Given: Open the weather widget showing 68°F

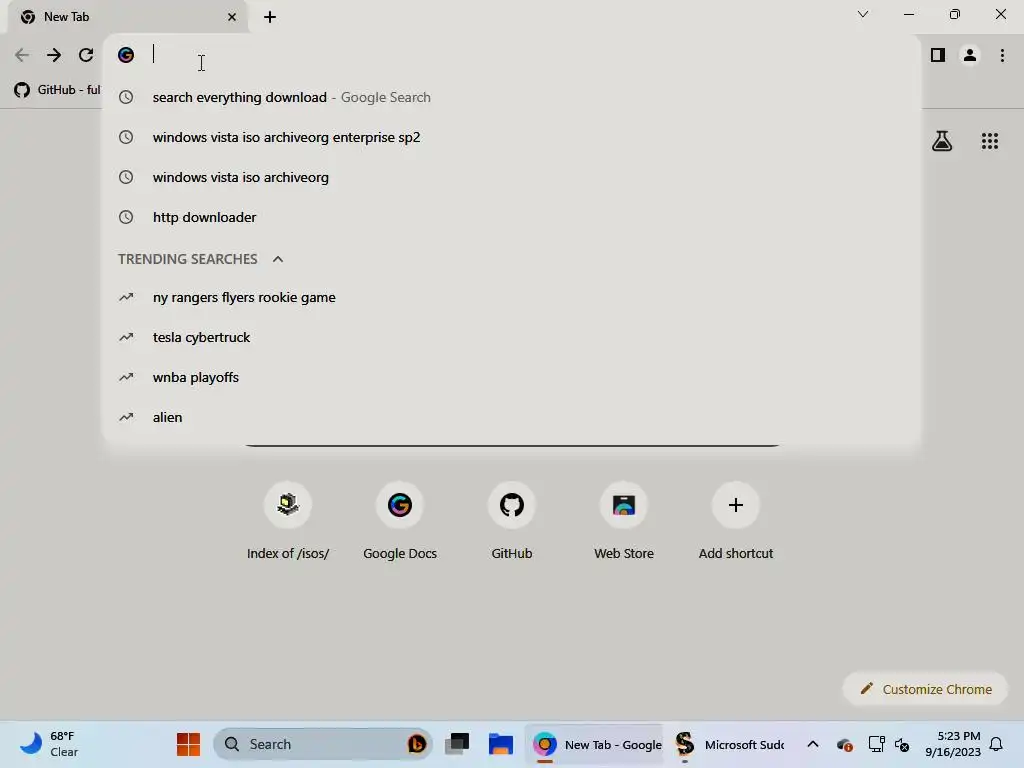Looking at the screenshot, I should (49, 744).
